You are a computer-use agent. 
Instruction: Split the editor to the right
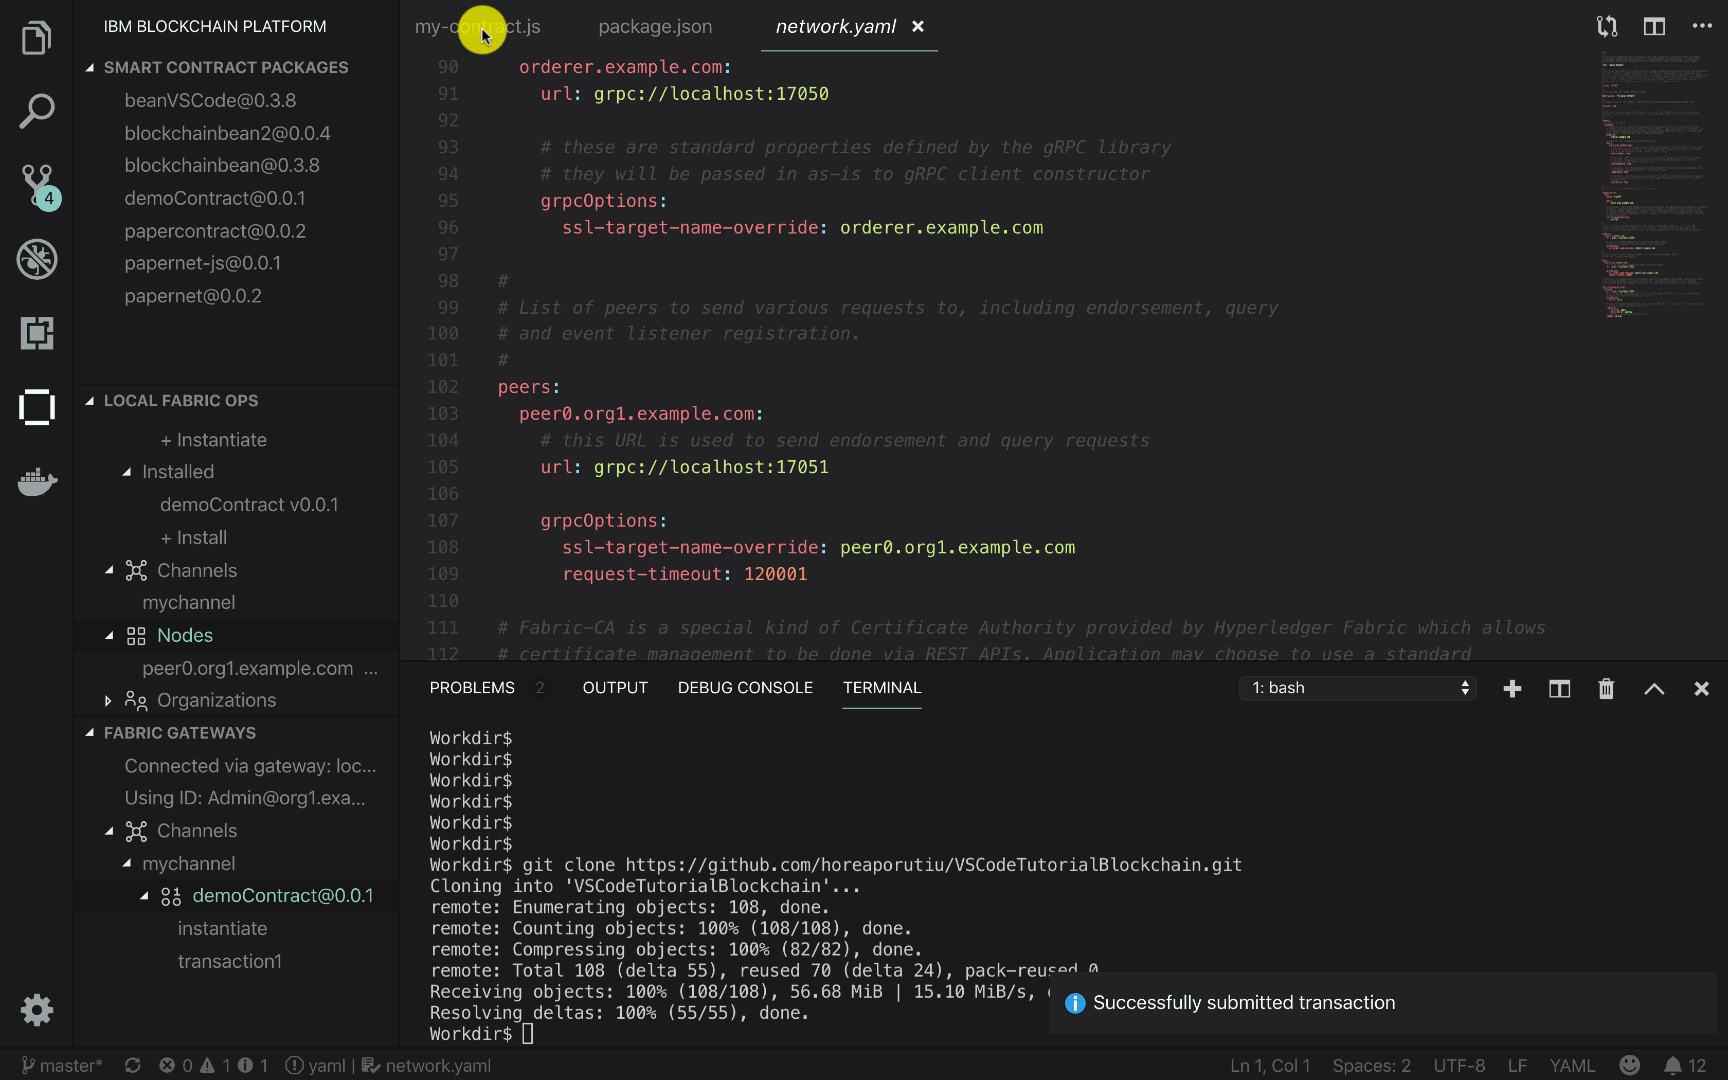coord(1654,27)
